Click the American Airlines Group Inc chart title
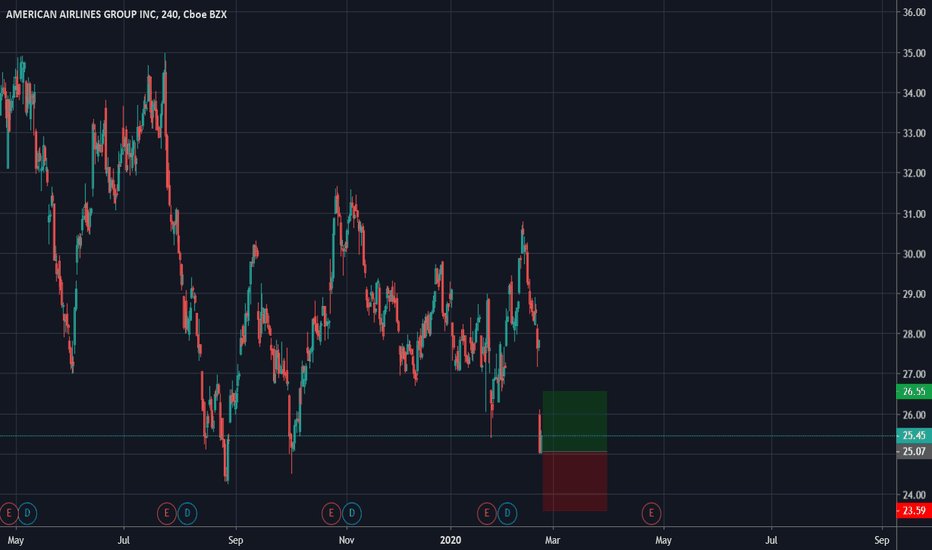 [x=116, y=14]
